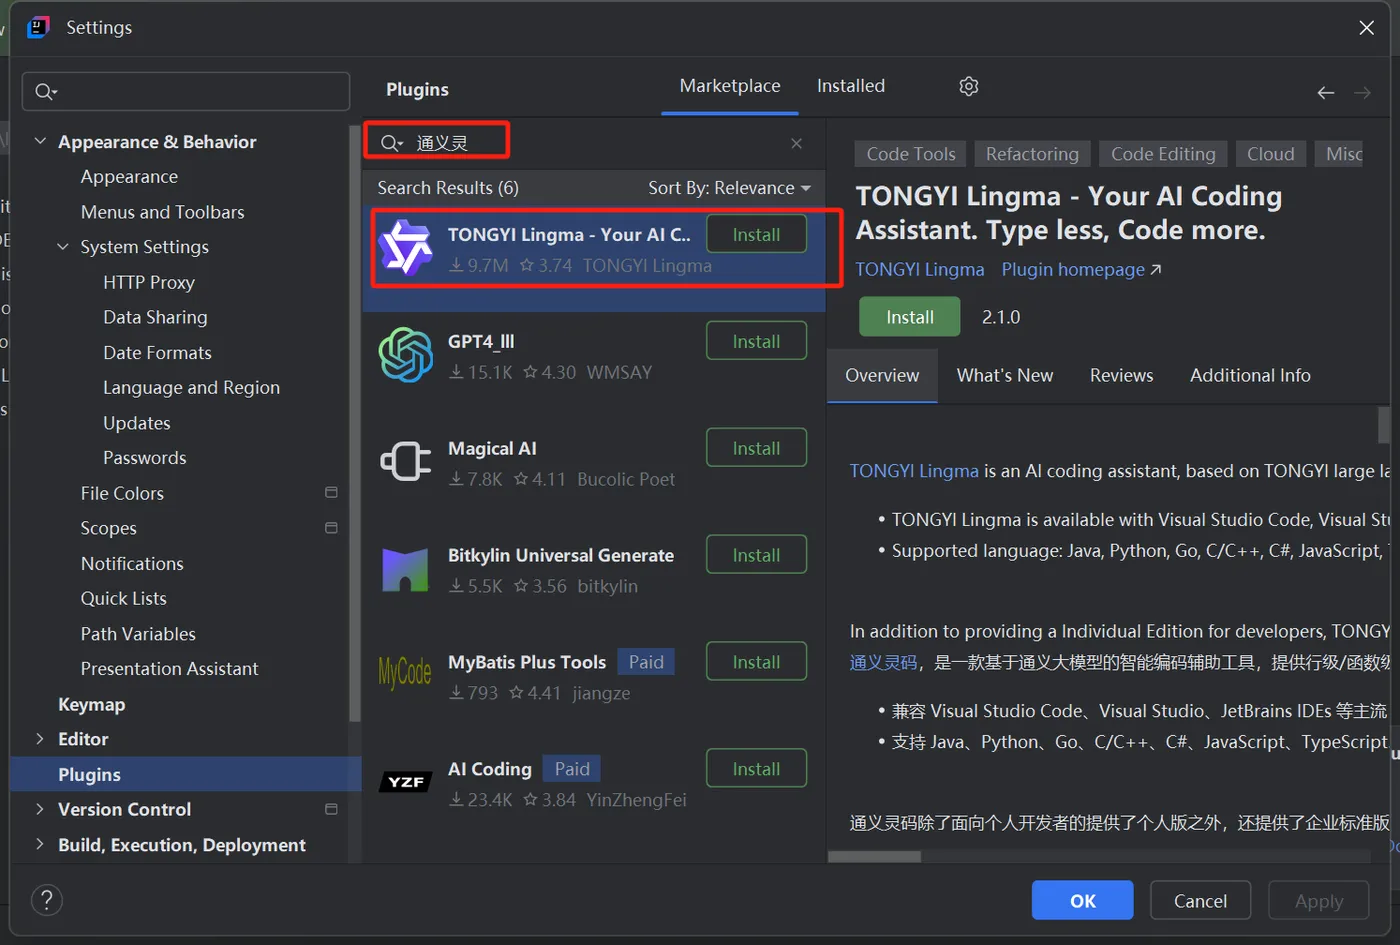Install the Magical AI plugin
The width and height of the screenshot is (1400, 945).
tap(756, 448)
